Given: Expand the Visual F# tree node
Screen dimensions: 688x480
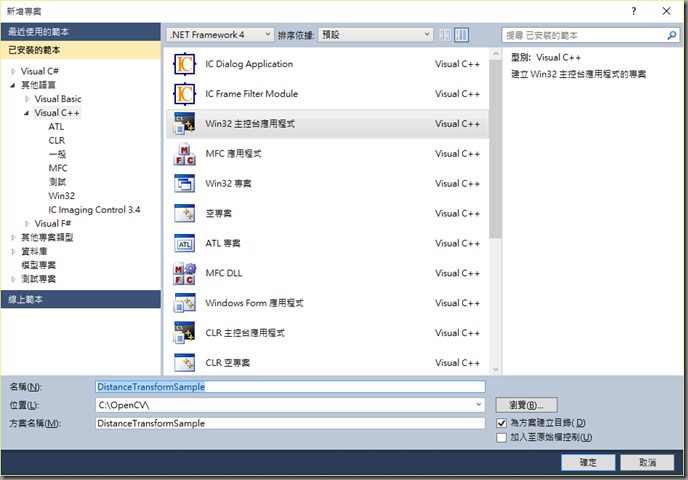Looking at the screenshot, I should click(27, 224).
